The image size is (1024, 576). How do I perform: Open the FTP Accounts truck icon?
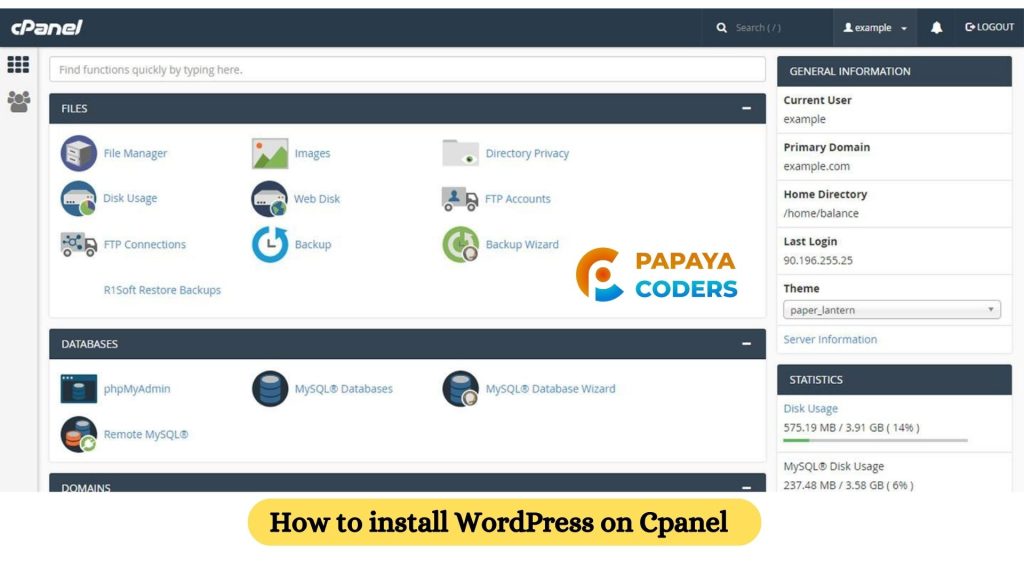click(460, 199)
